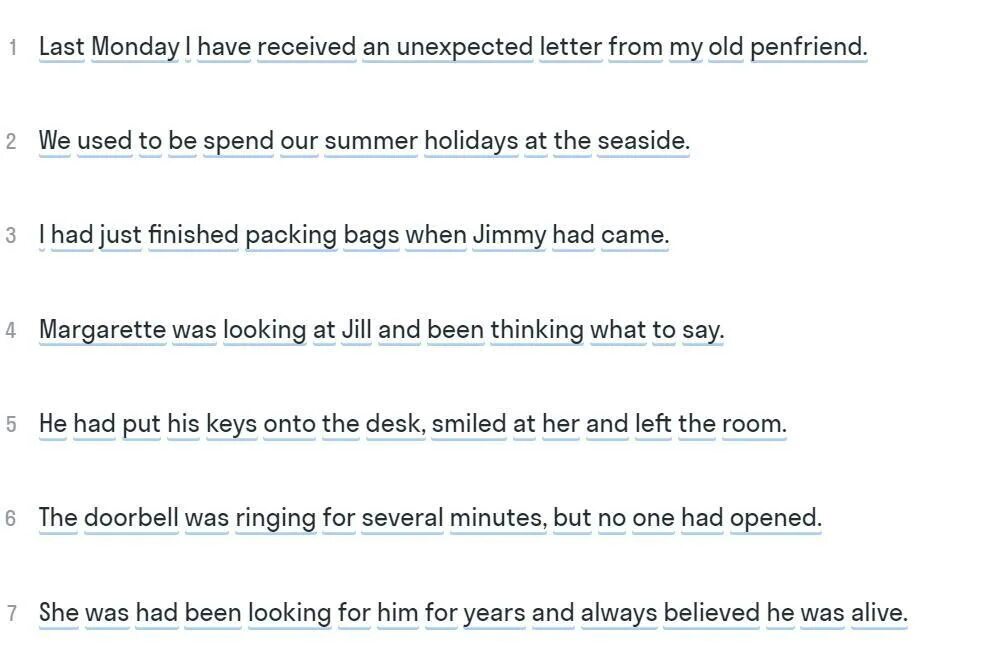Choose the second 'had' before 'came'
This screenshot has width=981, height=658.
573,235
